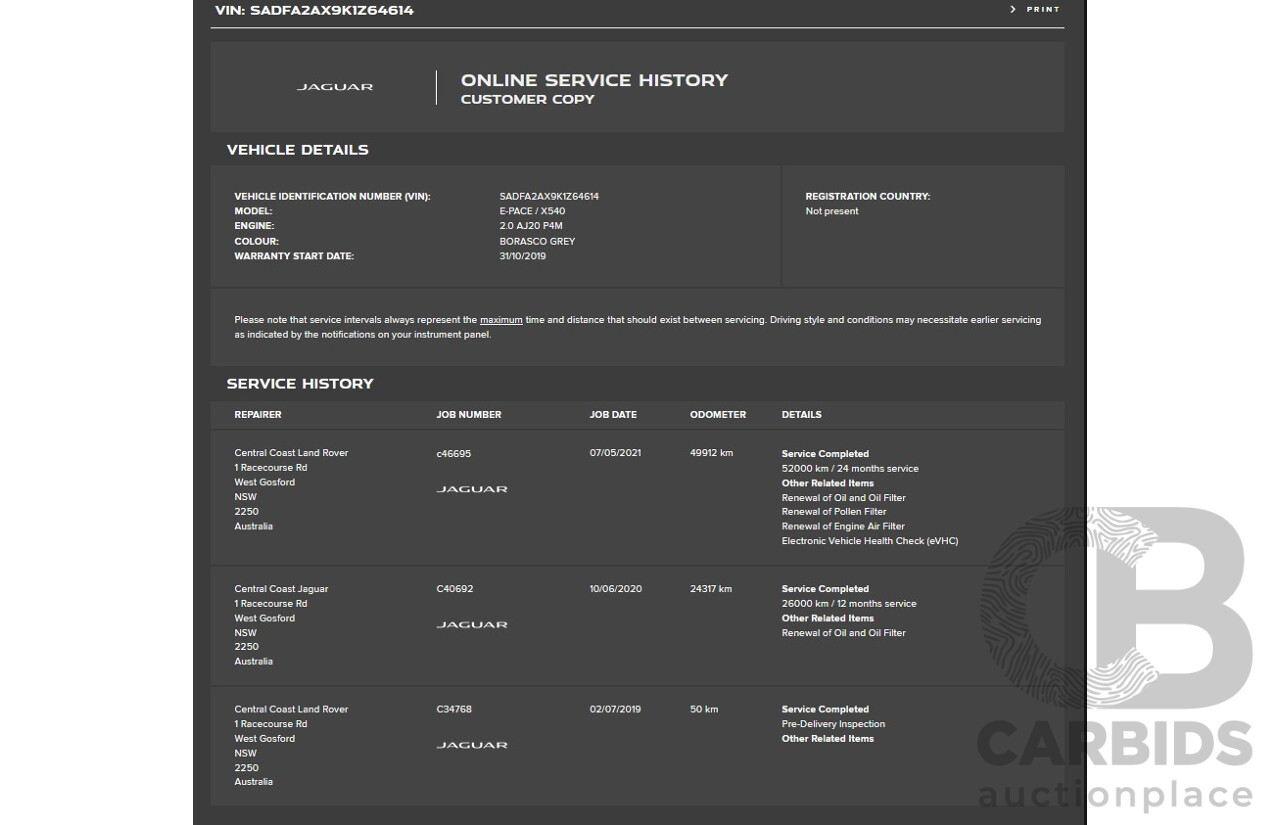Click warranty start date 31/10/2019
Image resolution: width=1280 pixels, height=825 pixels.
coord(522,256)
